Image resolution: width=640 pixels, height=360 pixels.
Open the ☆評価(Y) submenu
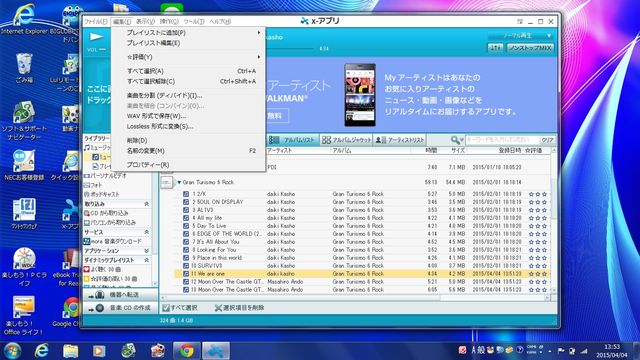coord(188,57)
